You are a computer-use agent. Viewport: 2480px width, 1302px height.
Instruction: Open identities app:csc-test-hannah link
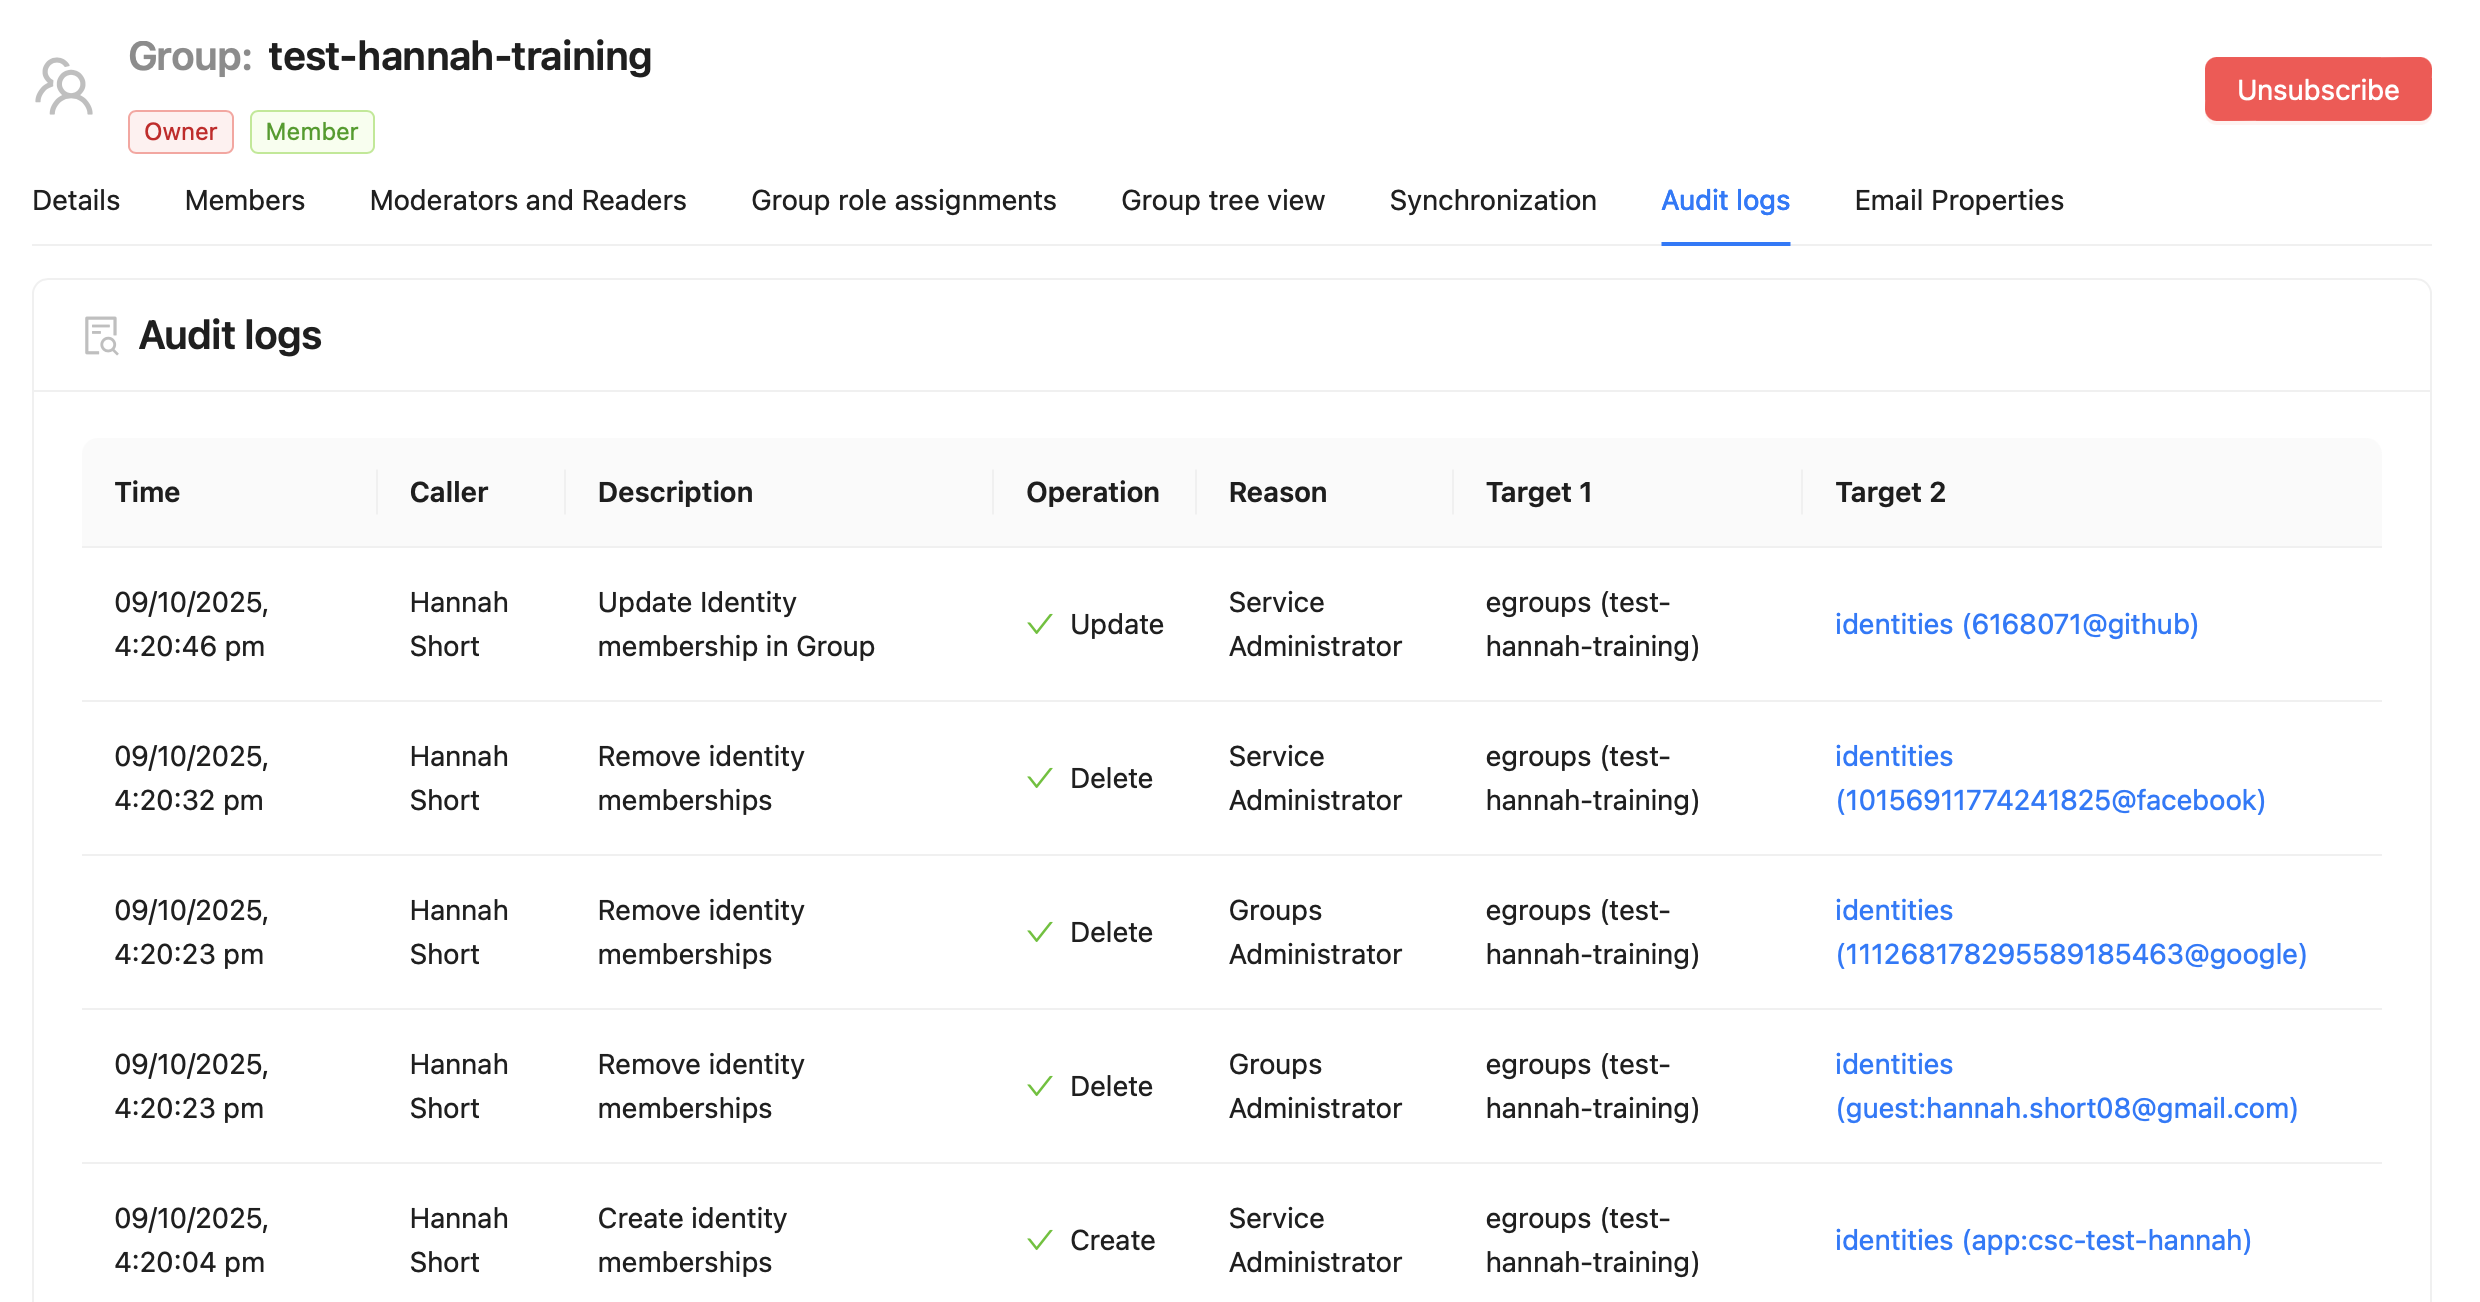tap(2042, 1240)
